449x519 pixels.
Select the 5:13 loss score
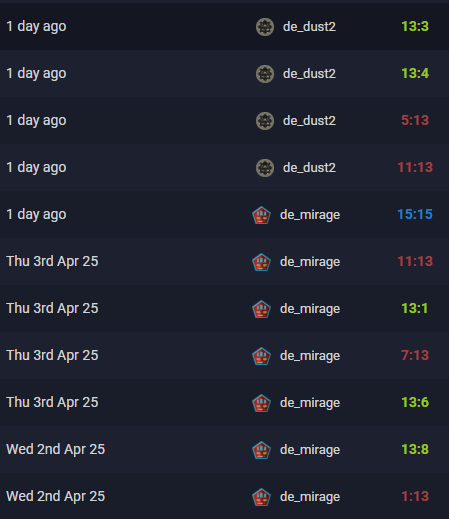coord(415,120)
